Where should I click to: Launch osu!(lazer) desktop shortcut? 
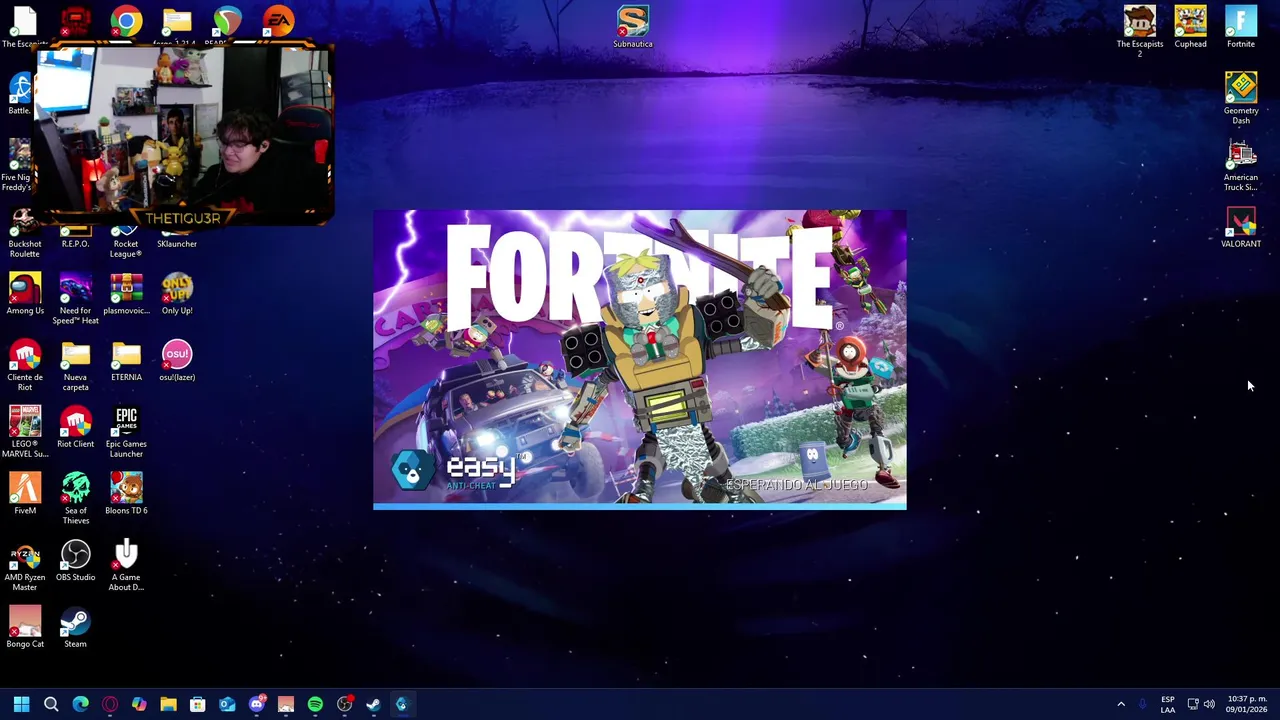177,361
